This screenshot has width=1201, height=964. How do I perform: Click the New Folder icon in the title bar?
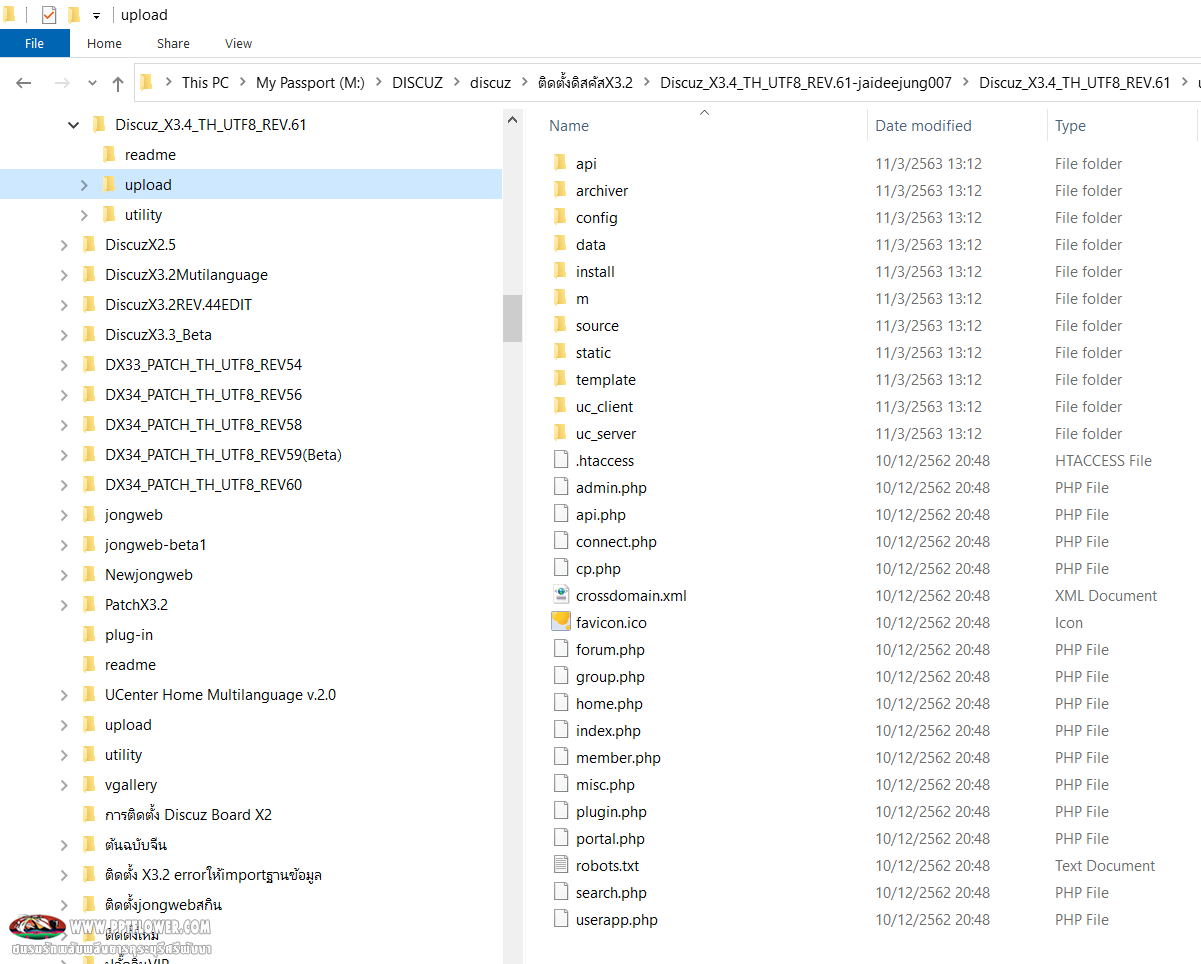74,15
